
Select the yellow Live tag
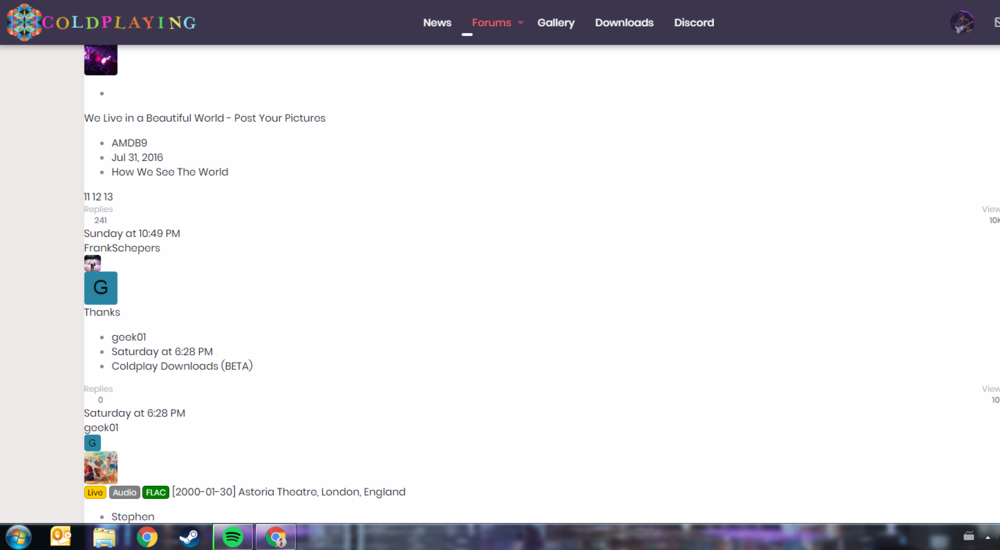[95, 493]
